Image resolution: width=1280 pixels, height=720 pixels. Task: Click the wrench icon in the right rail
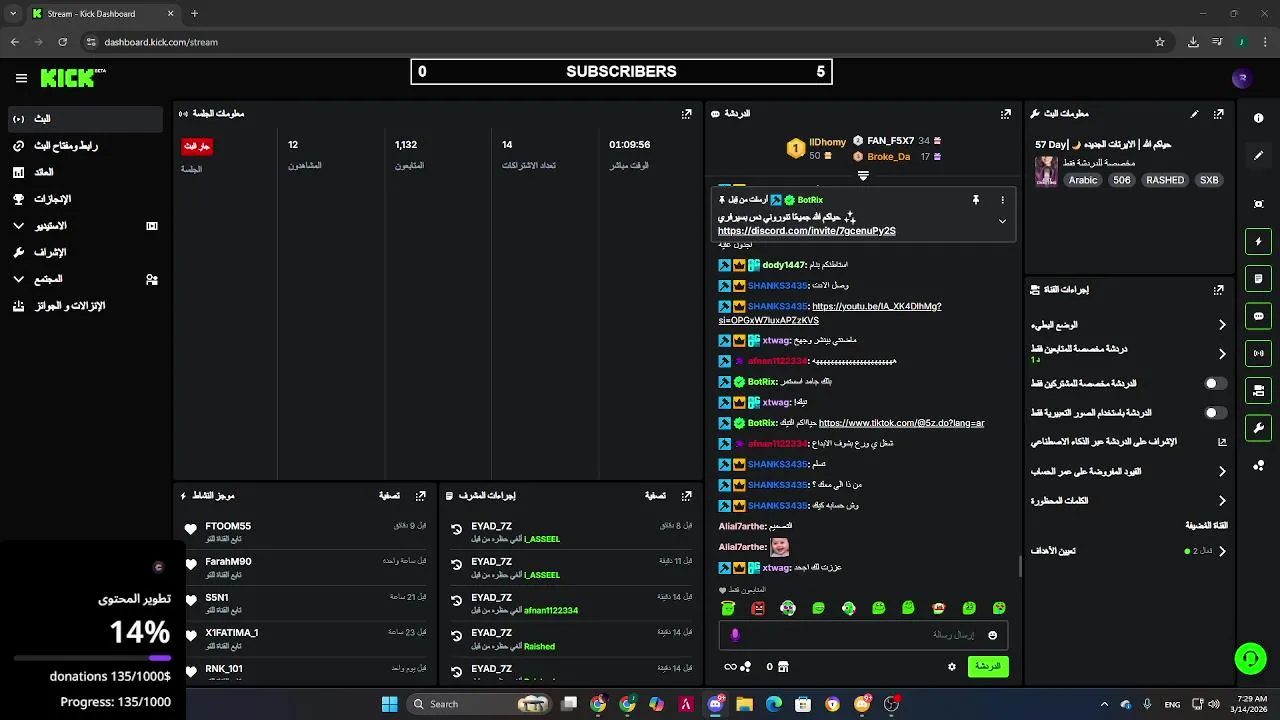(x=1258, y=428)
